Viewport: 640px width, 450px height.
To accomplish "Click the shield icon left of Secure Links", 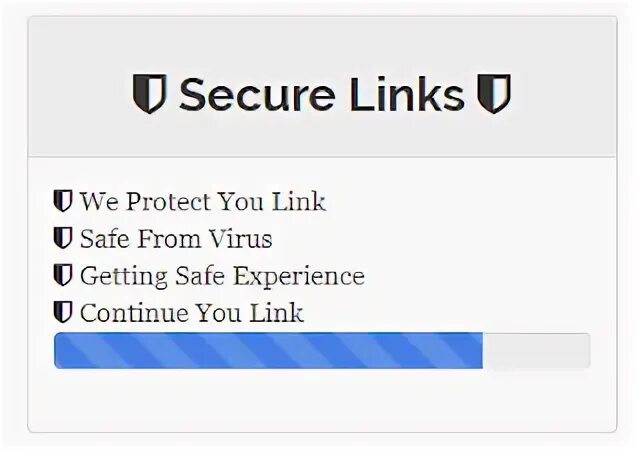I will [150, 94].
